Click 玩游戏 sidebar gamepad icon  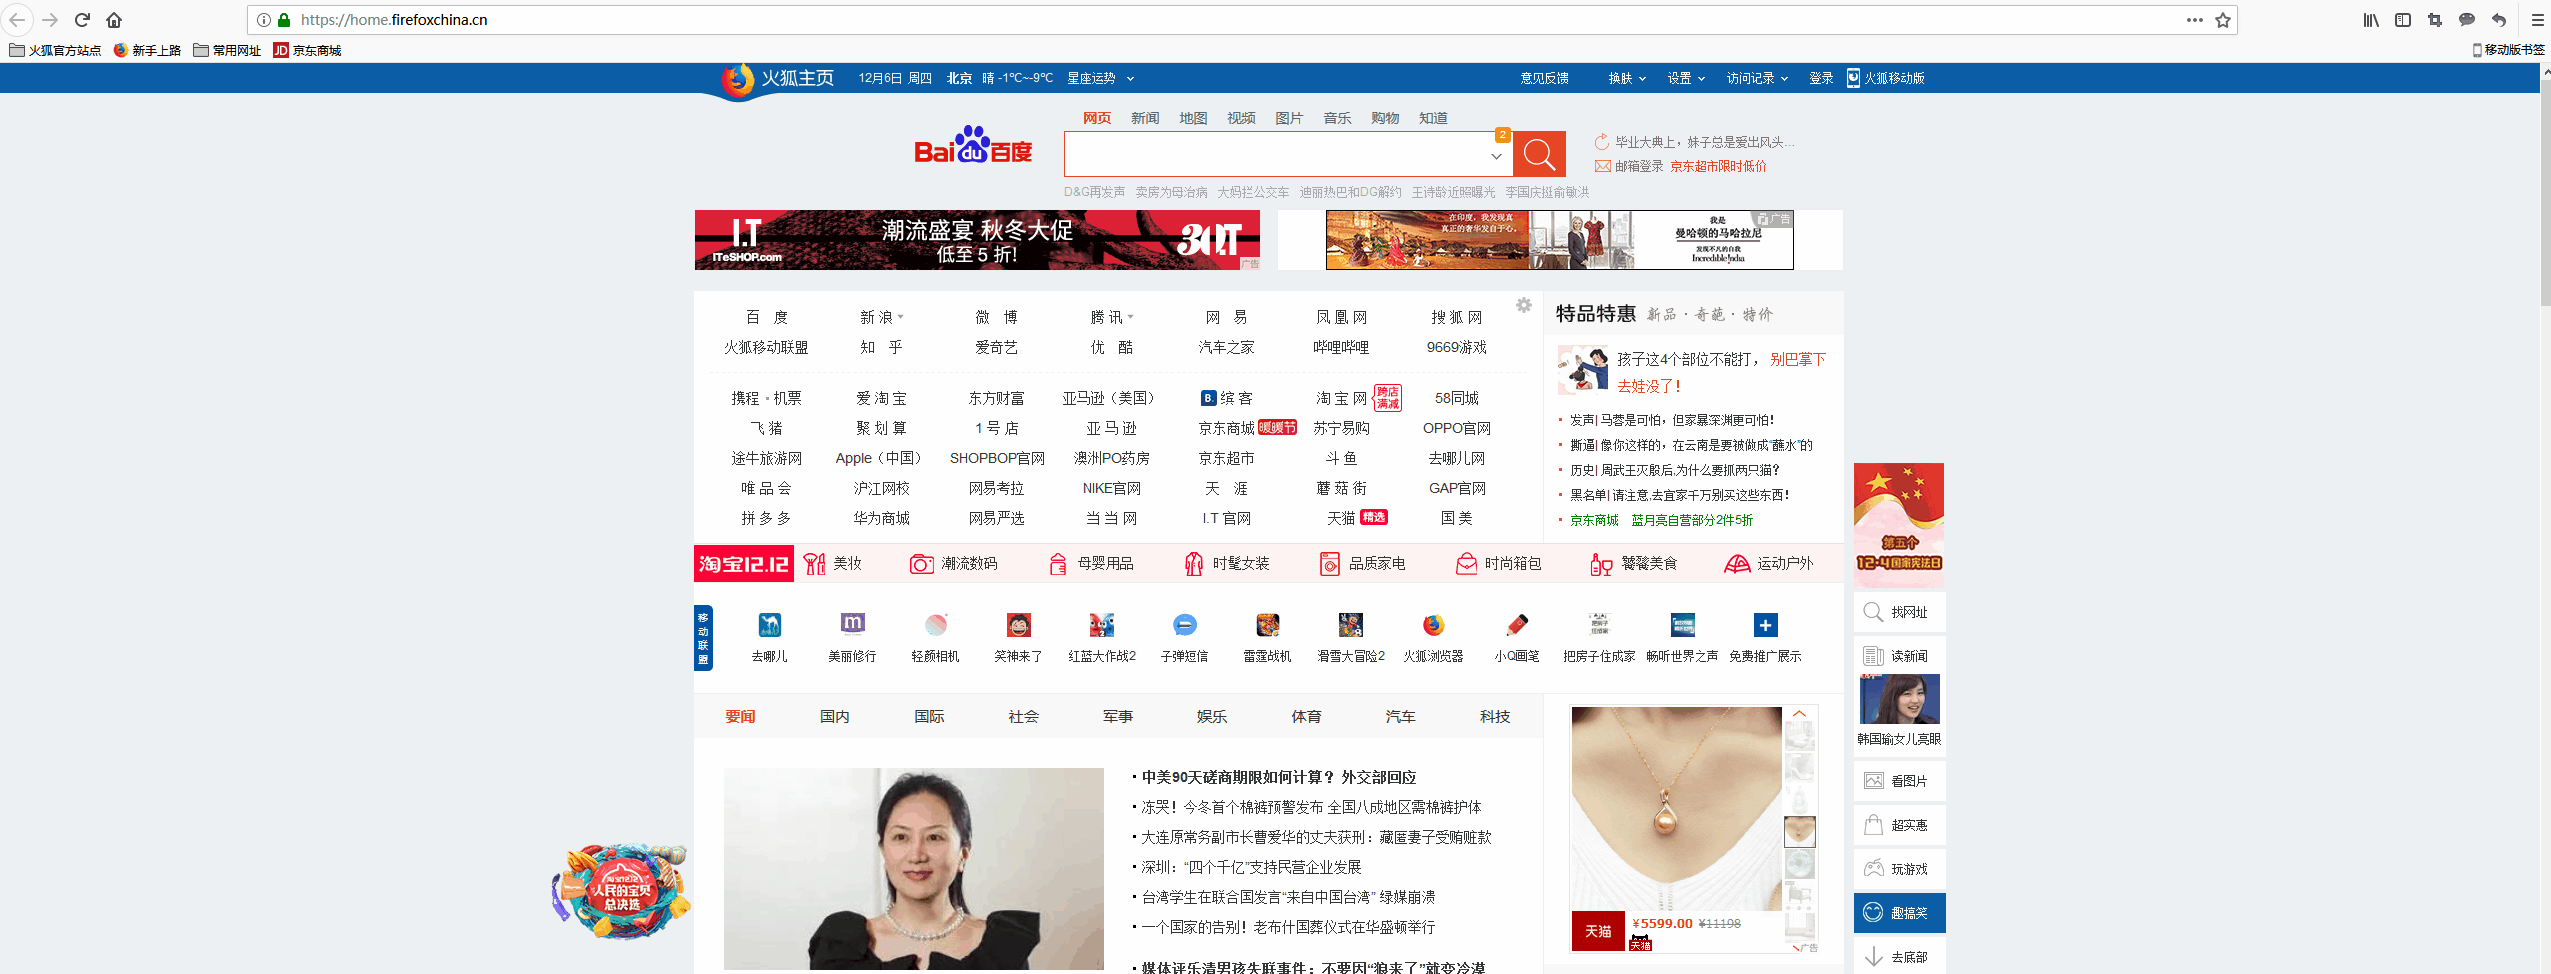[x=1873, y=869]
